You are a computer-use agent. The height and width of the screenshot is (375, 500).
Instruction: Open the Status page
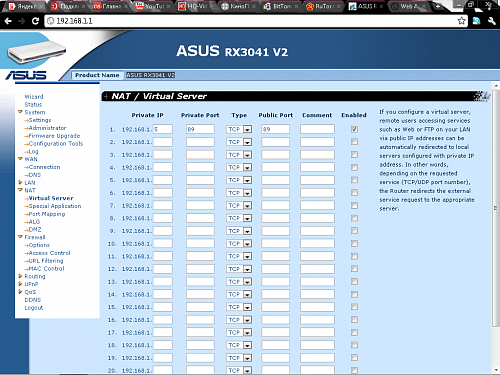tap(33, 104)
